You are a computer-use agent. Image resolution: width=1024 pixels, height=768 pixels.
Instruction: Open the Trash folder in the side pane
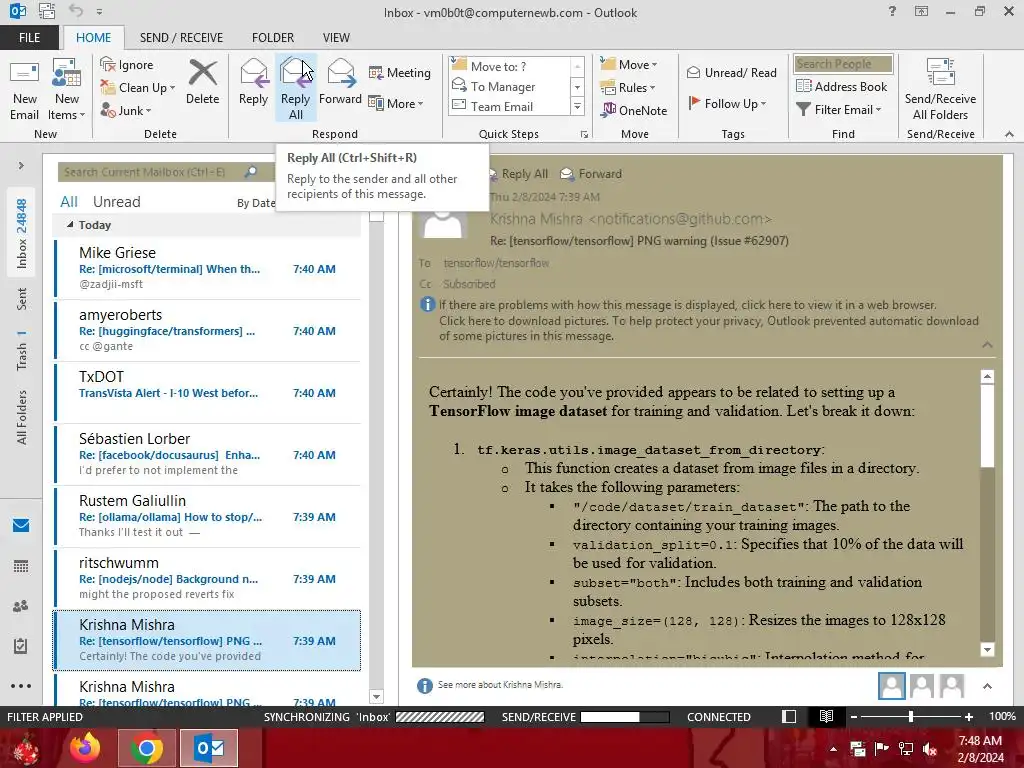(22, 351)
